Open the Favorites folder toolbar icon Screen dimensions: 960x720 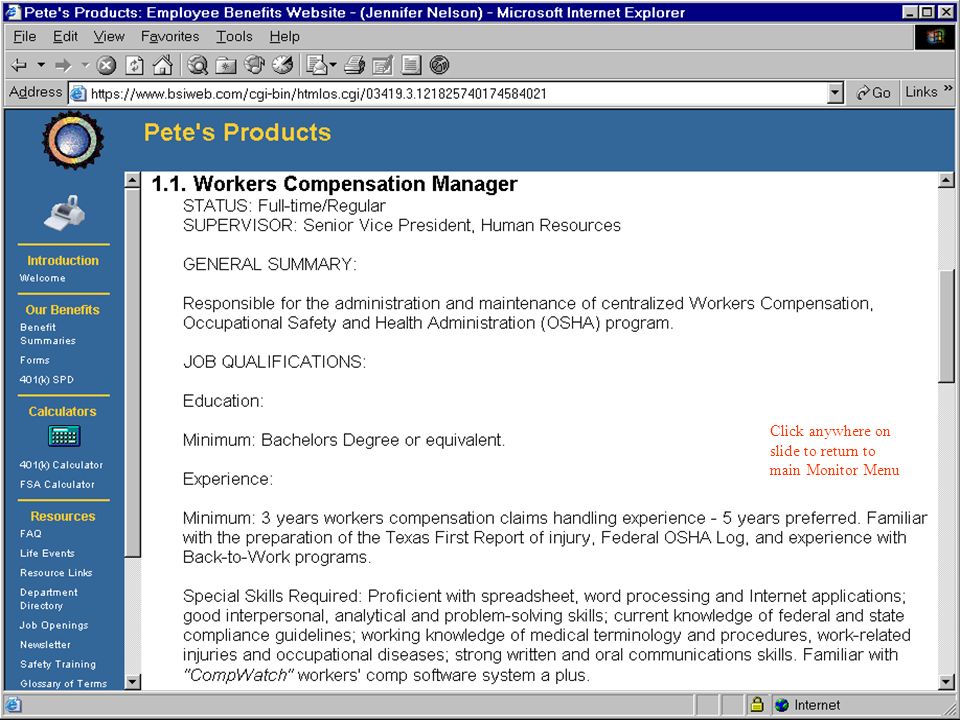[x=226, y=65]
